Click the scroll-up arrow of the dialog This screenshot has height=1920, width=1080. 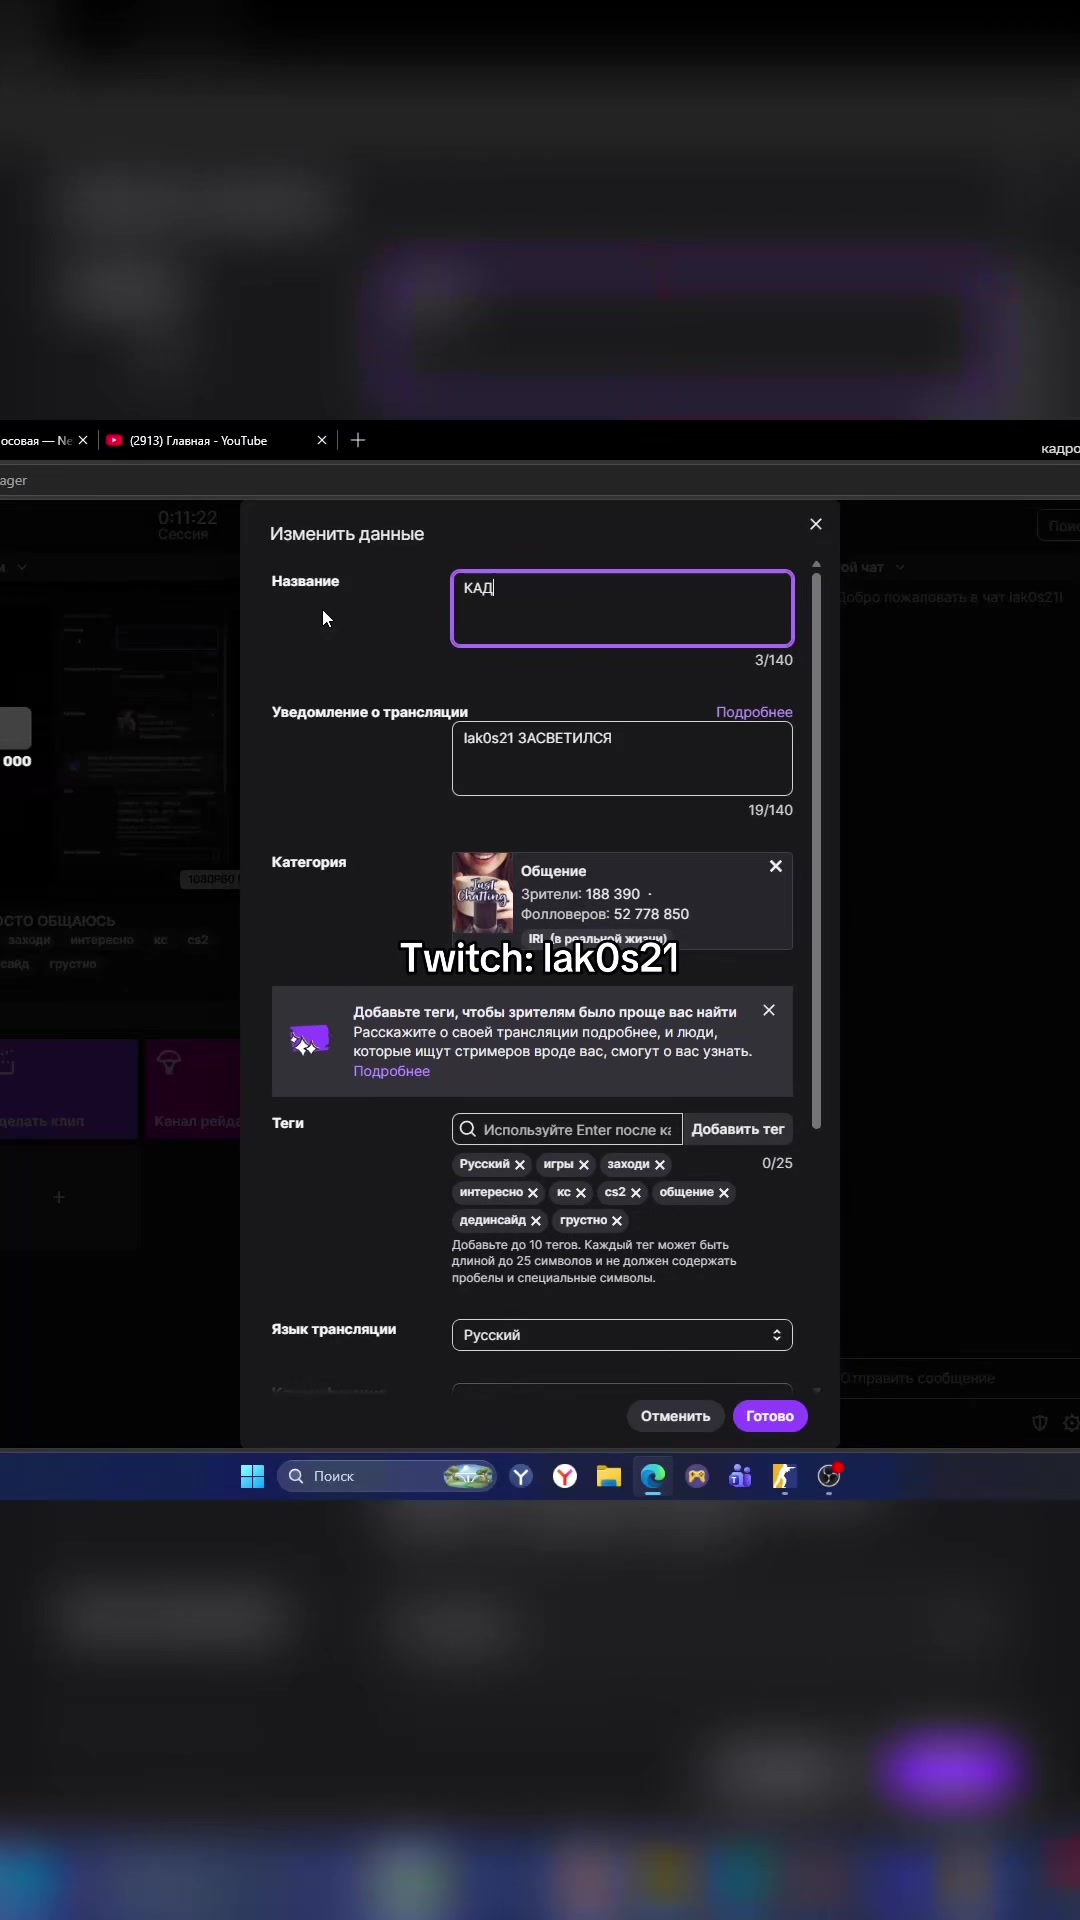pos(816,565)
